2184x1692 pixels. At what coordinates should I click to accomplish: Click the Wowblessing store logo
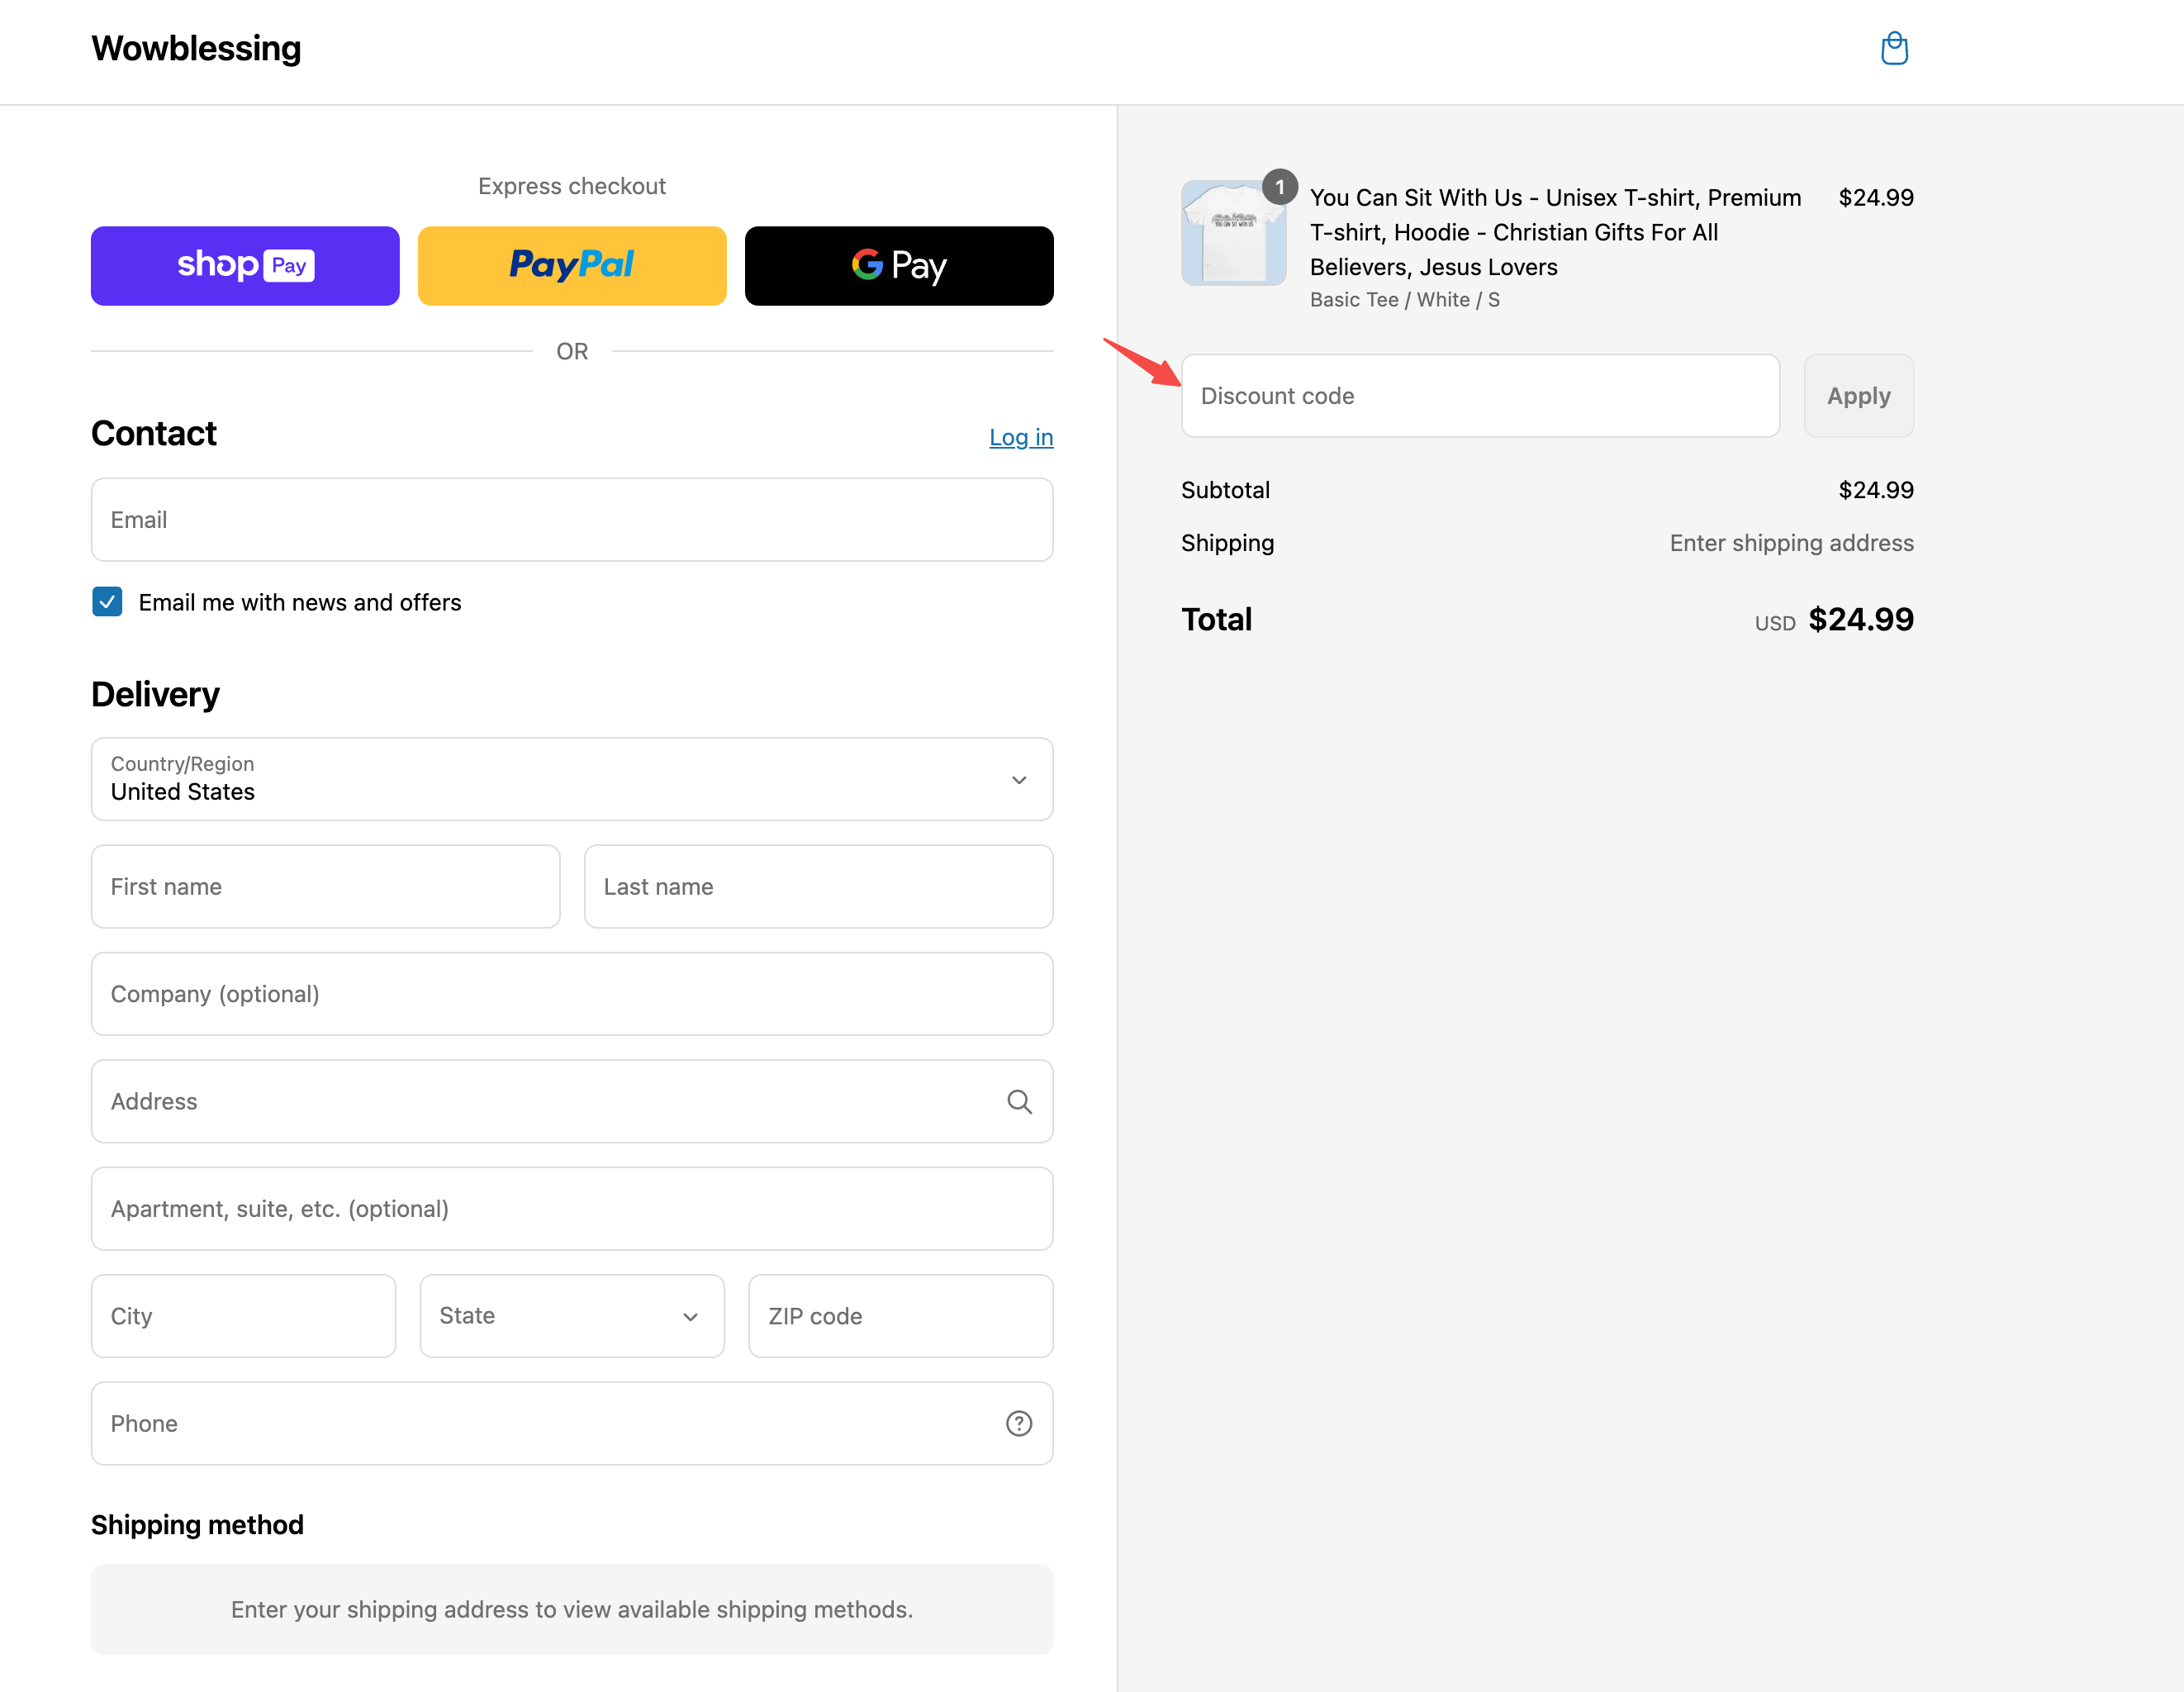pos(196,48)
